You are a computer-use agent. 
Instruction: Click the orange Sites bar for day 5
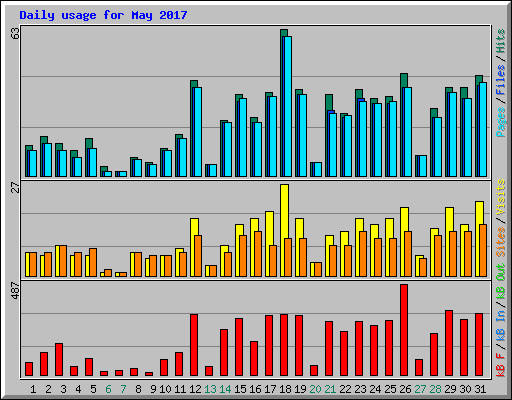pos(93,262)
